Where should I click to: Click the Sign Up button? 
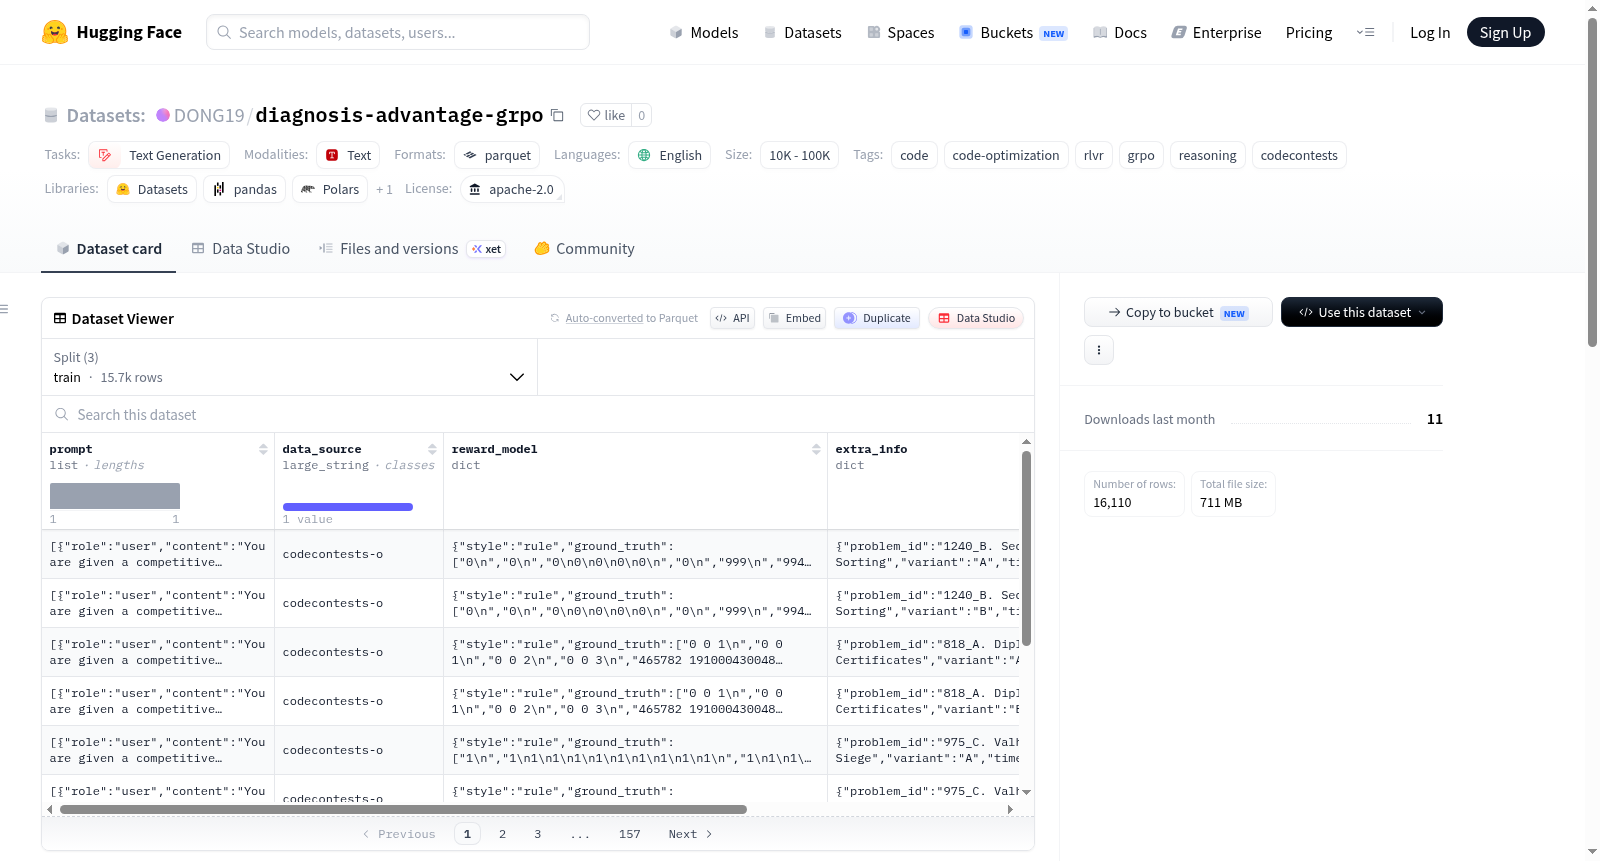(1506, 32)
